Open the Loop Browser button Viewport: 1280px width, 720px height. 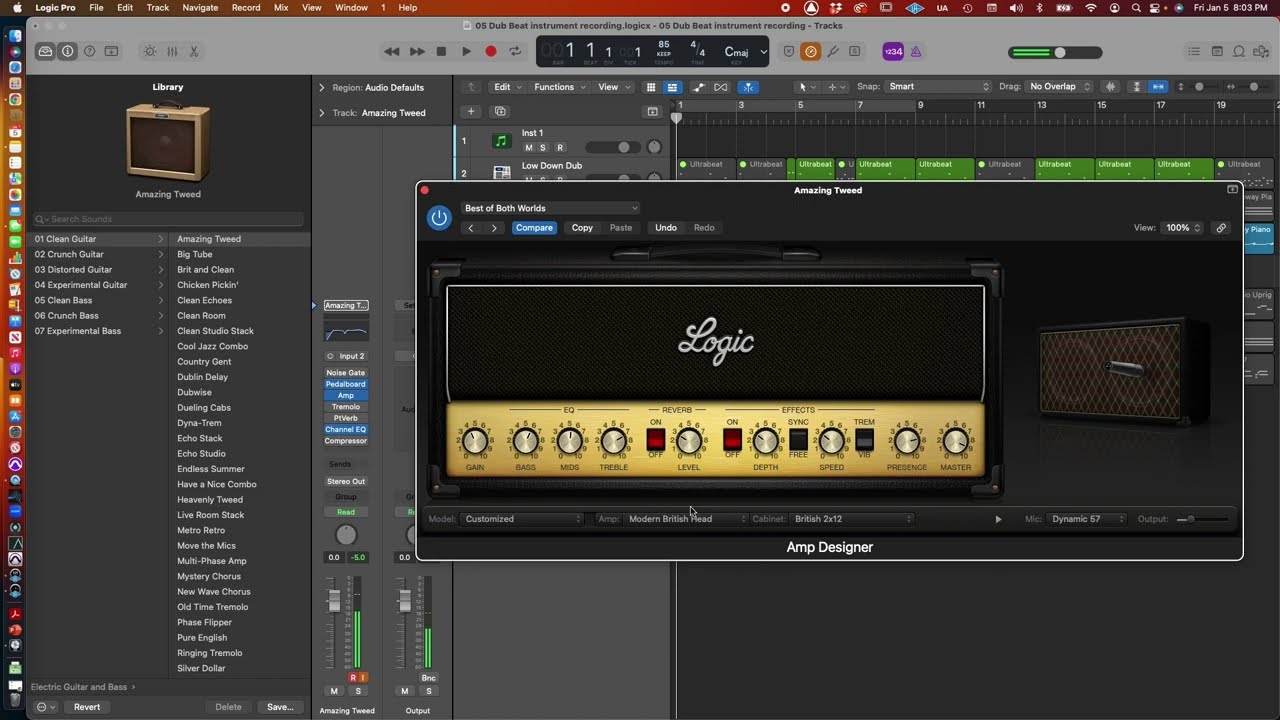point(1239,51)
